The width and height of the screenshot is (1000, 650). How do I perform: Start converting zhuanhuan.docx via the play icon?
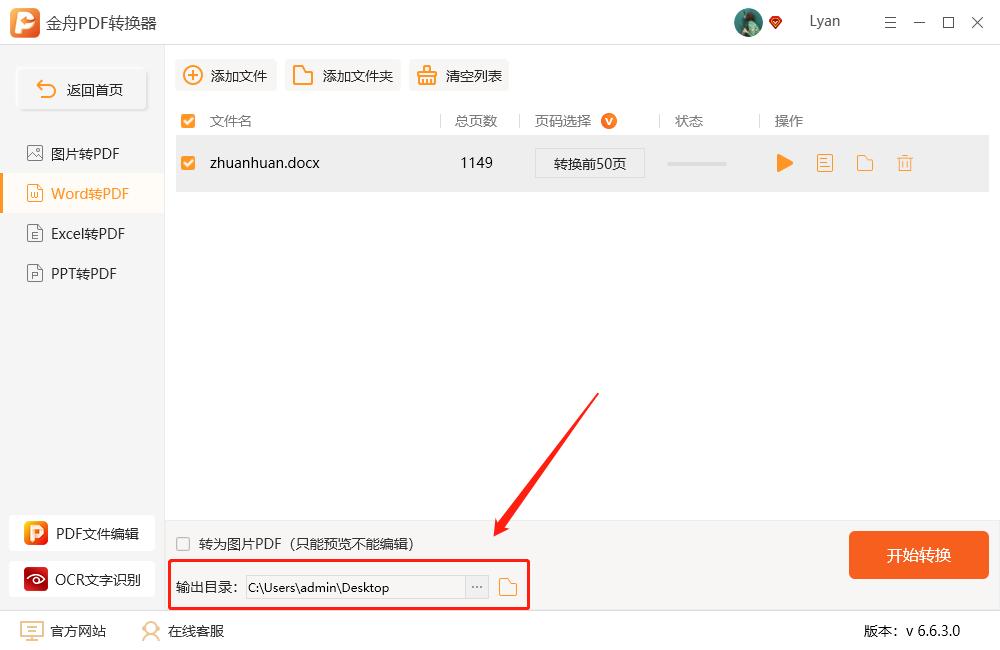click(785, 163)
